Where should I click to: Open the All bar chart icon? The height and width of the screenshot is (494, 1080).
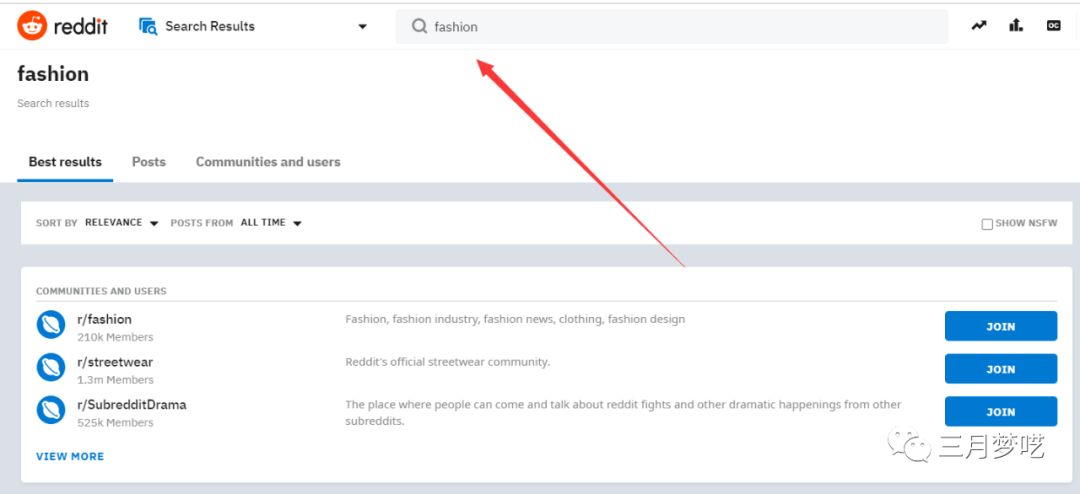click(1016, 26)
